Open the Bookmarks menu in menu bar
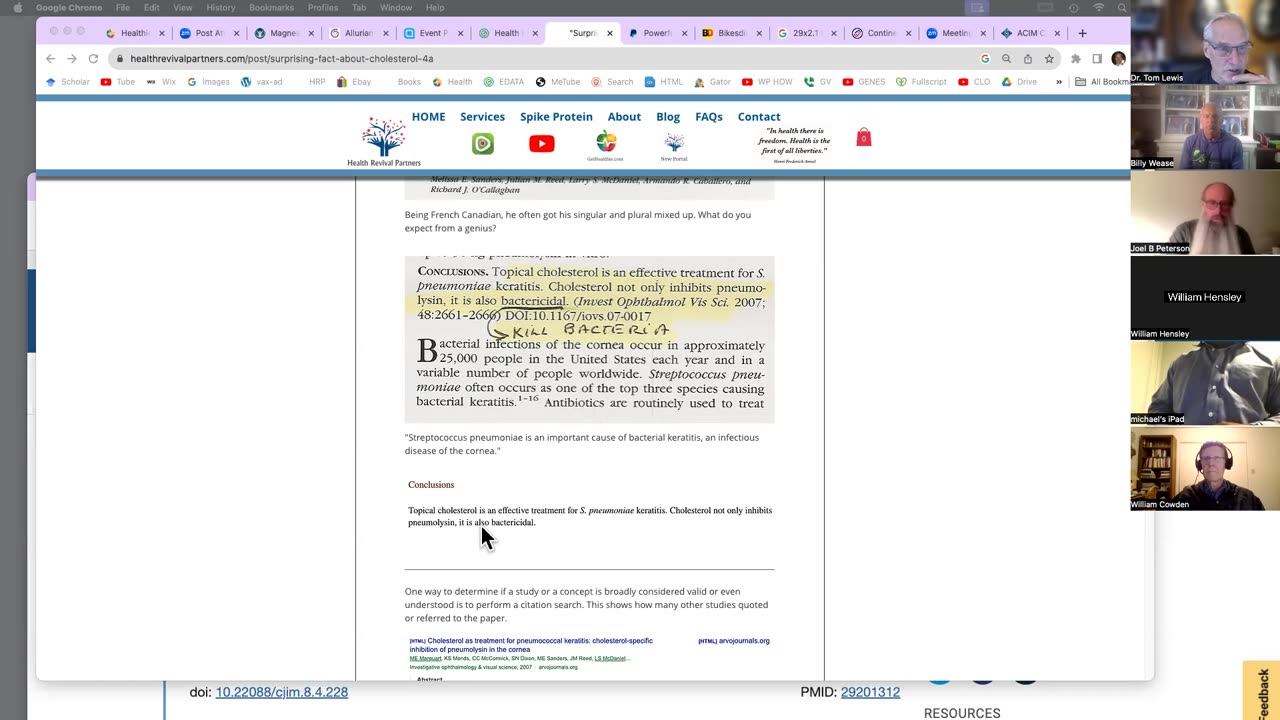This screenshot has height=720, width=1280. click(271, 8)
